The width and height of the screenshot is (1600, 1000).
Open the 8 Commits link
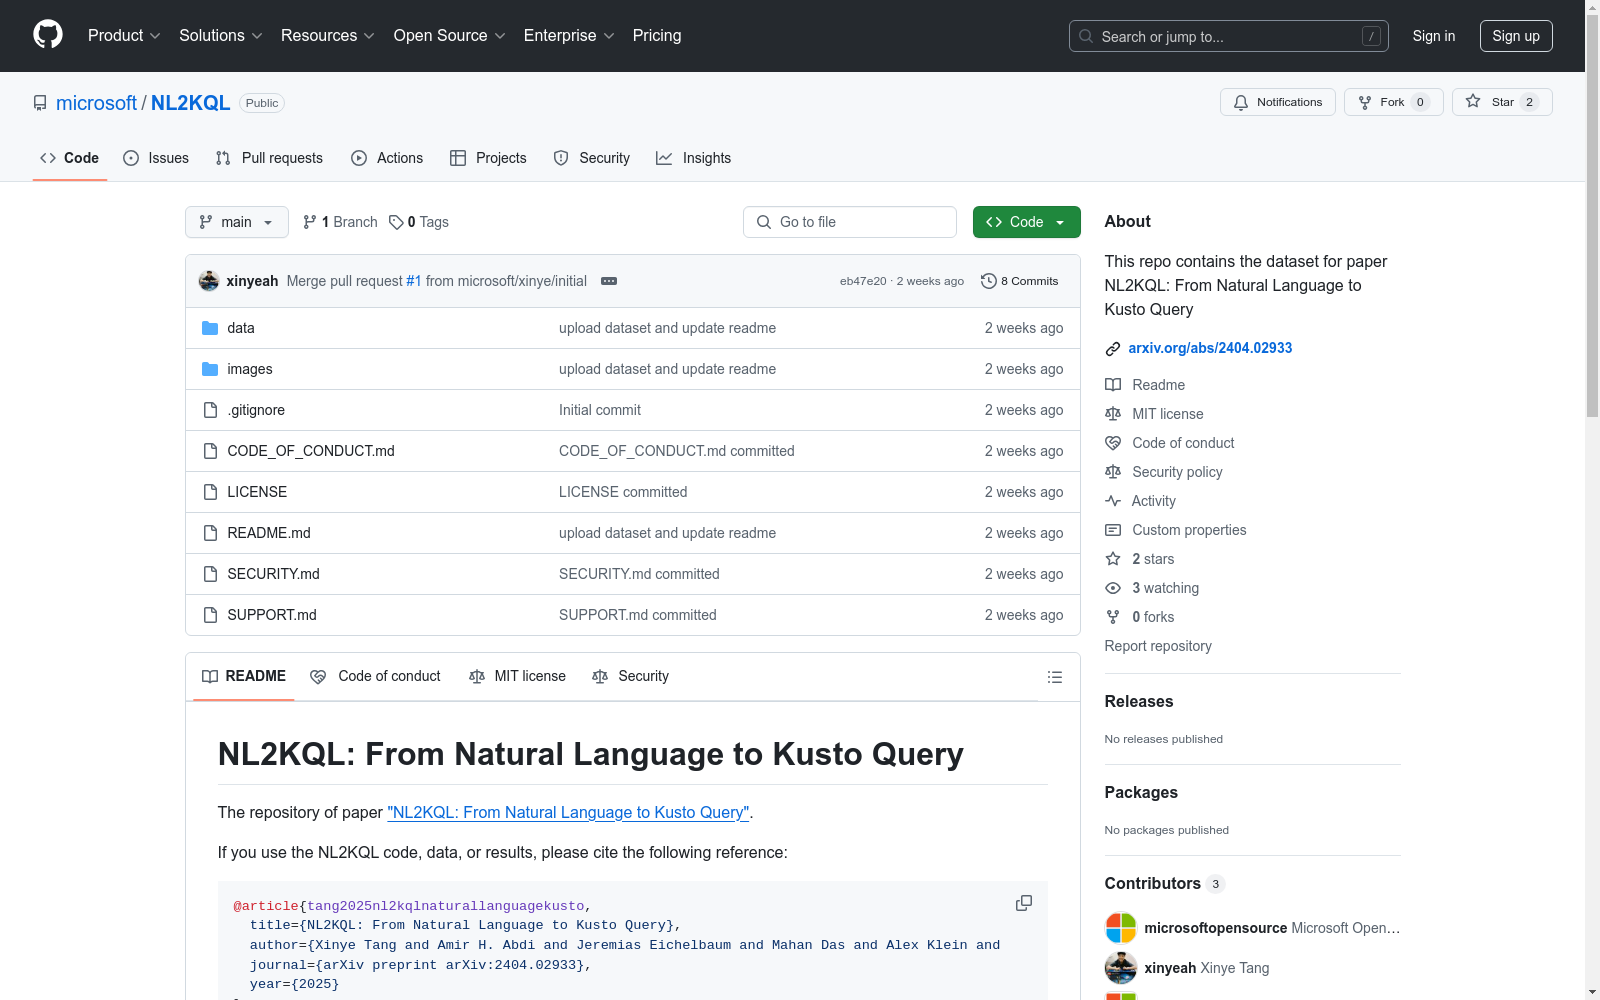click(1020, 281)
